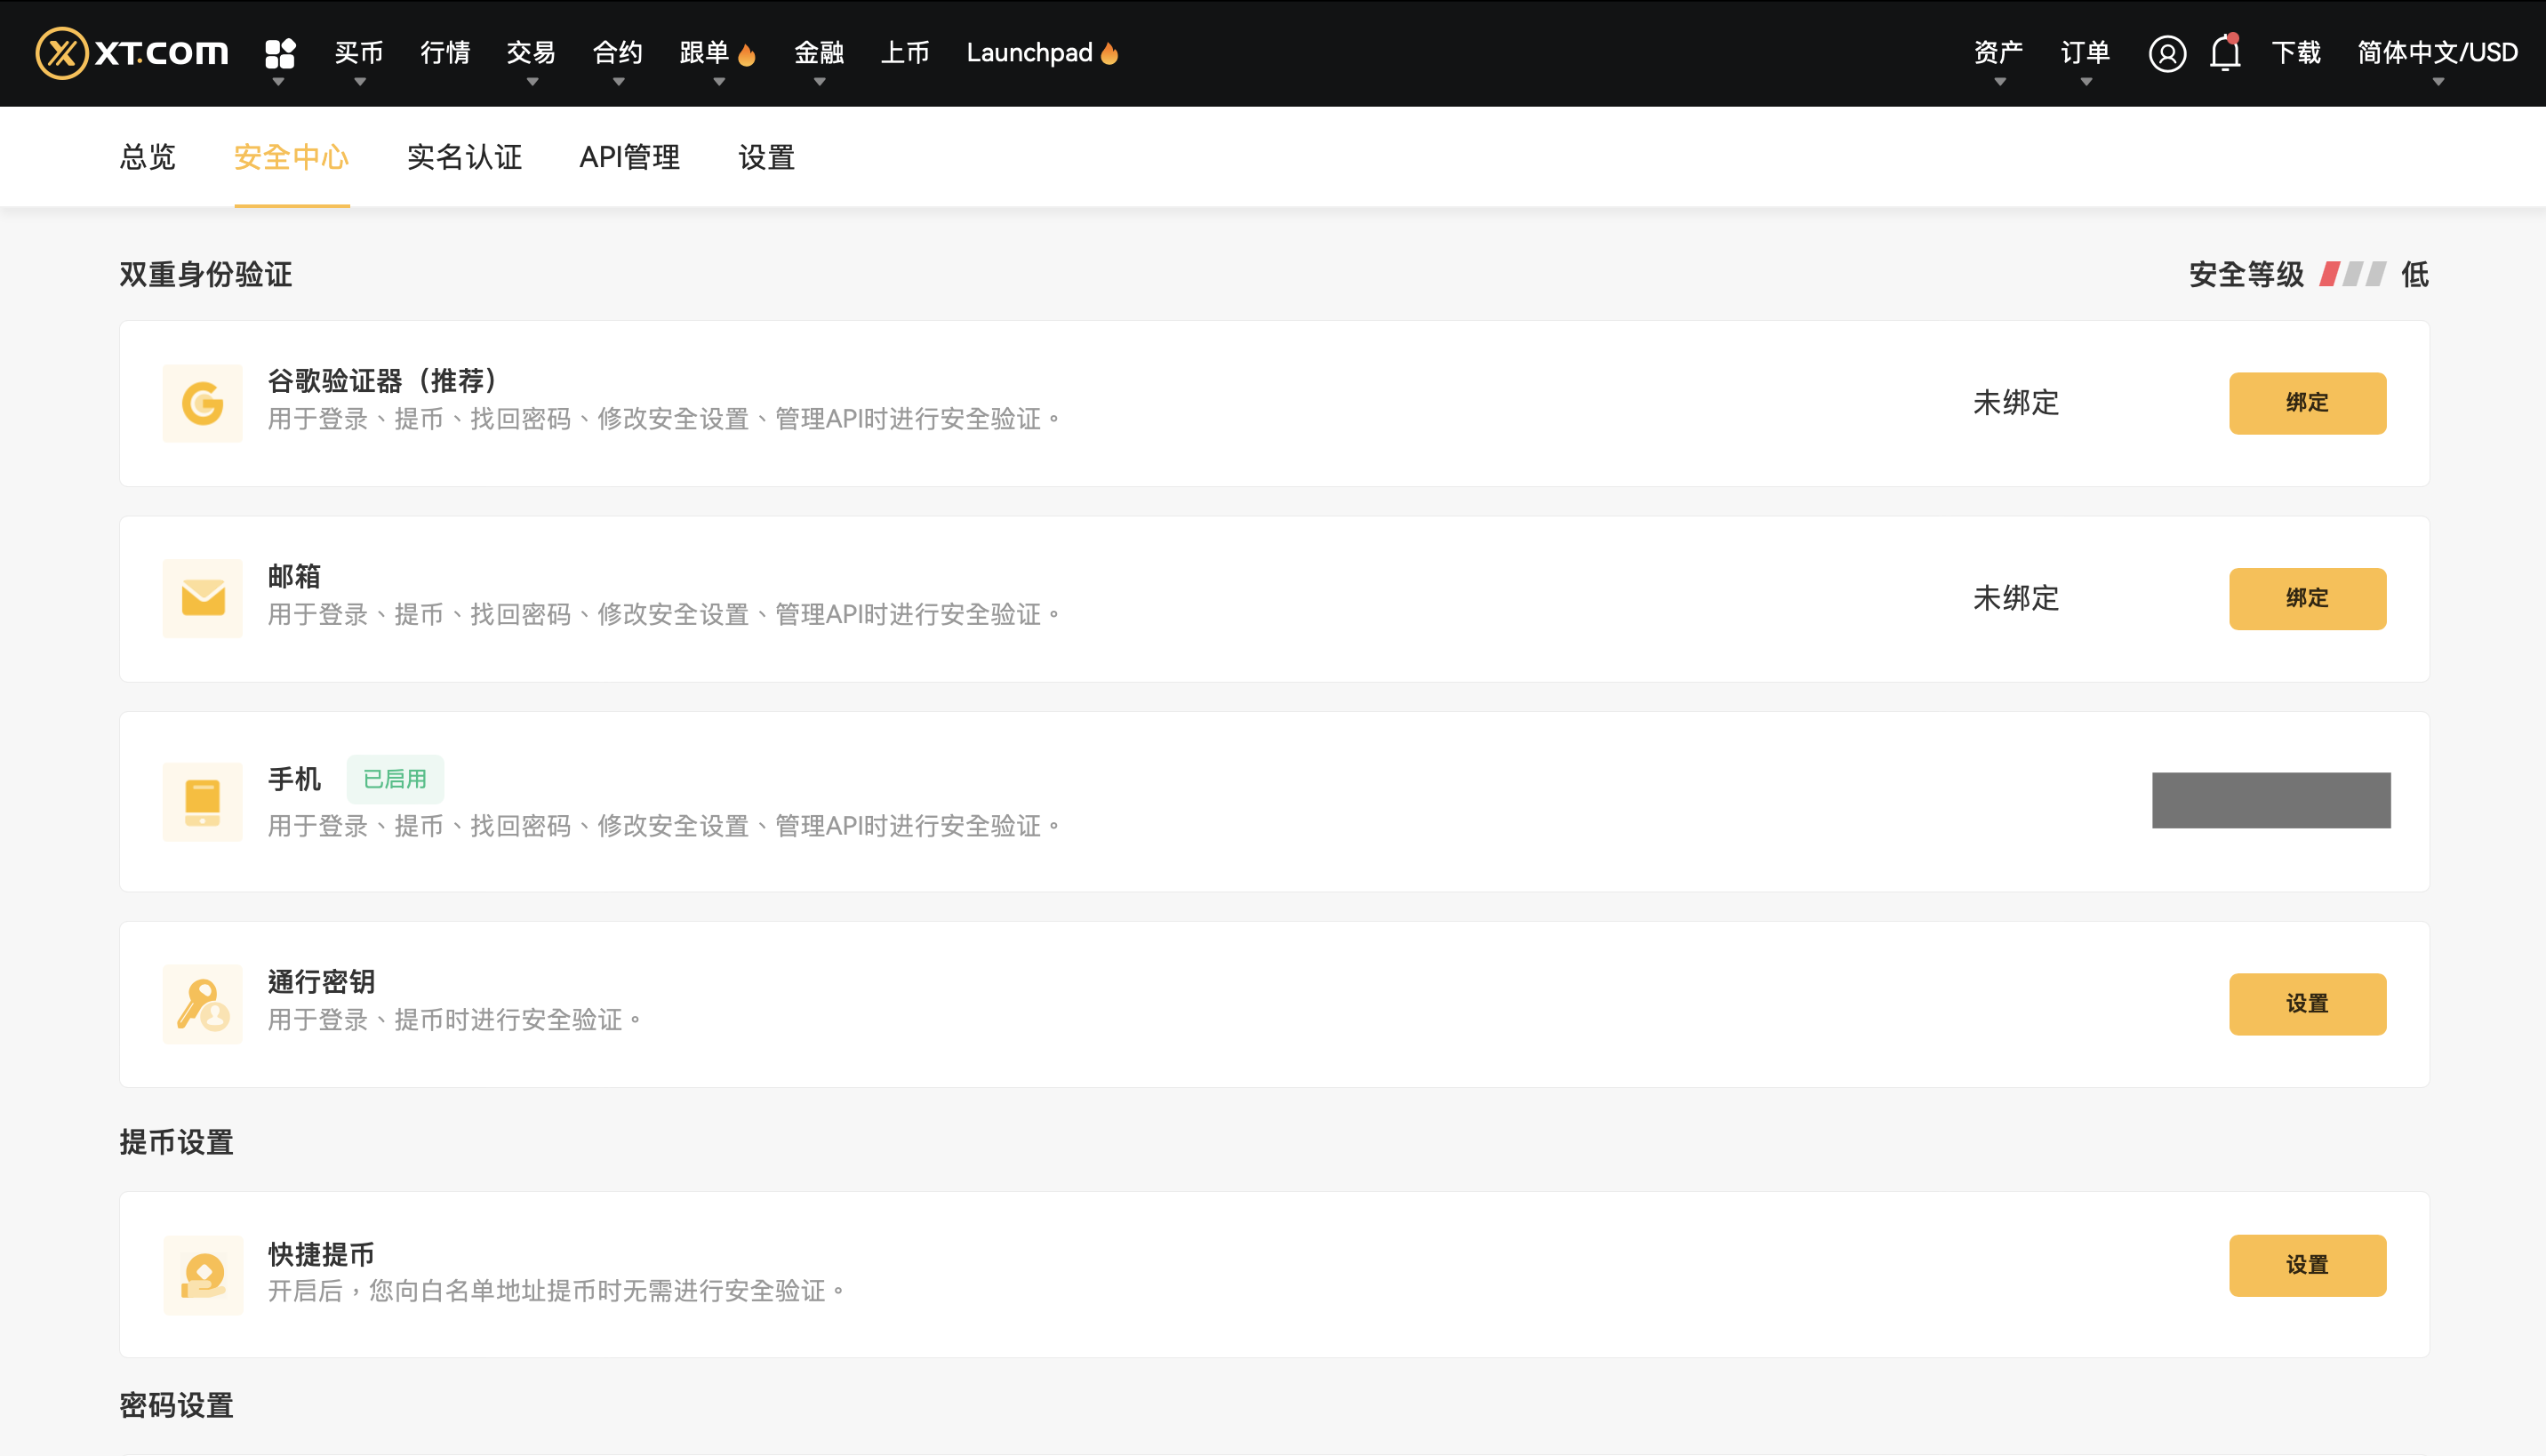The height and width of the screenshot is (1456, 2546).
Task: Open the notifications bell icon
Action: pos(2225,52)
